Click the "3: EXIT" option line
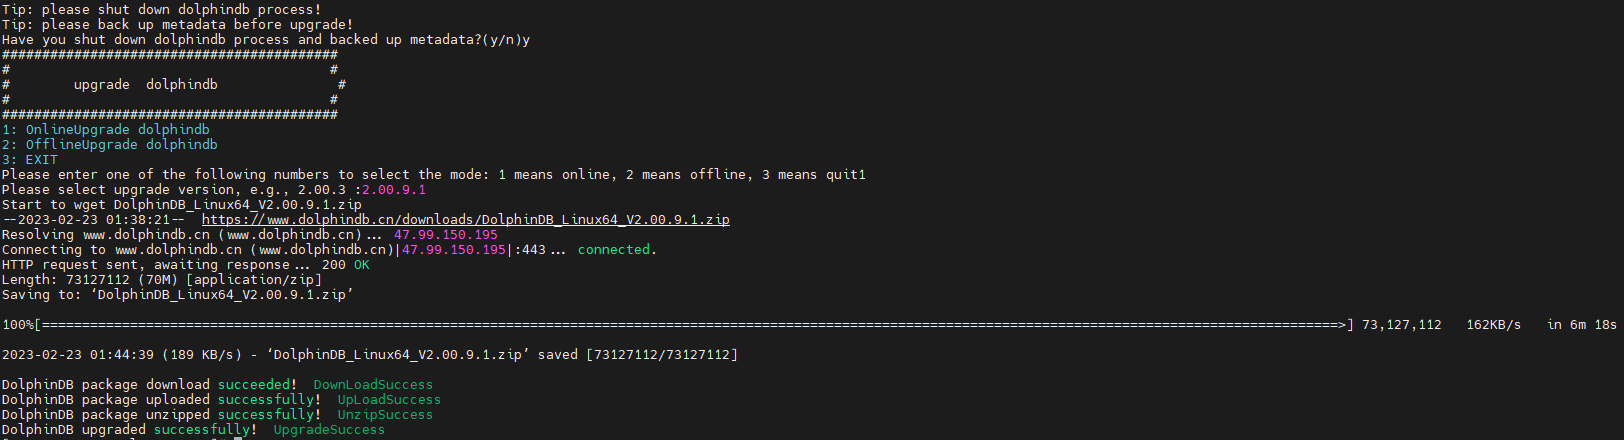1624x440 pixels. pyautogui.click(x=30, y=160)
